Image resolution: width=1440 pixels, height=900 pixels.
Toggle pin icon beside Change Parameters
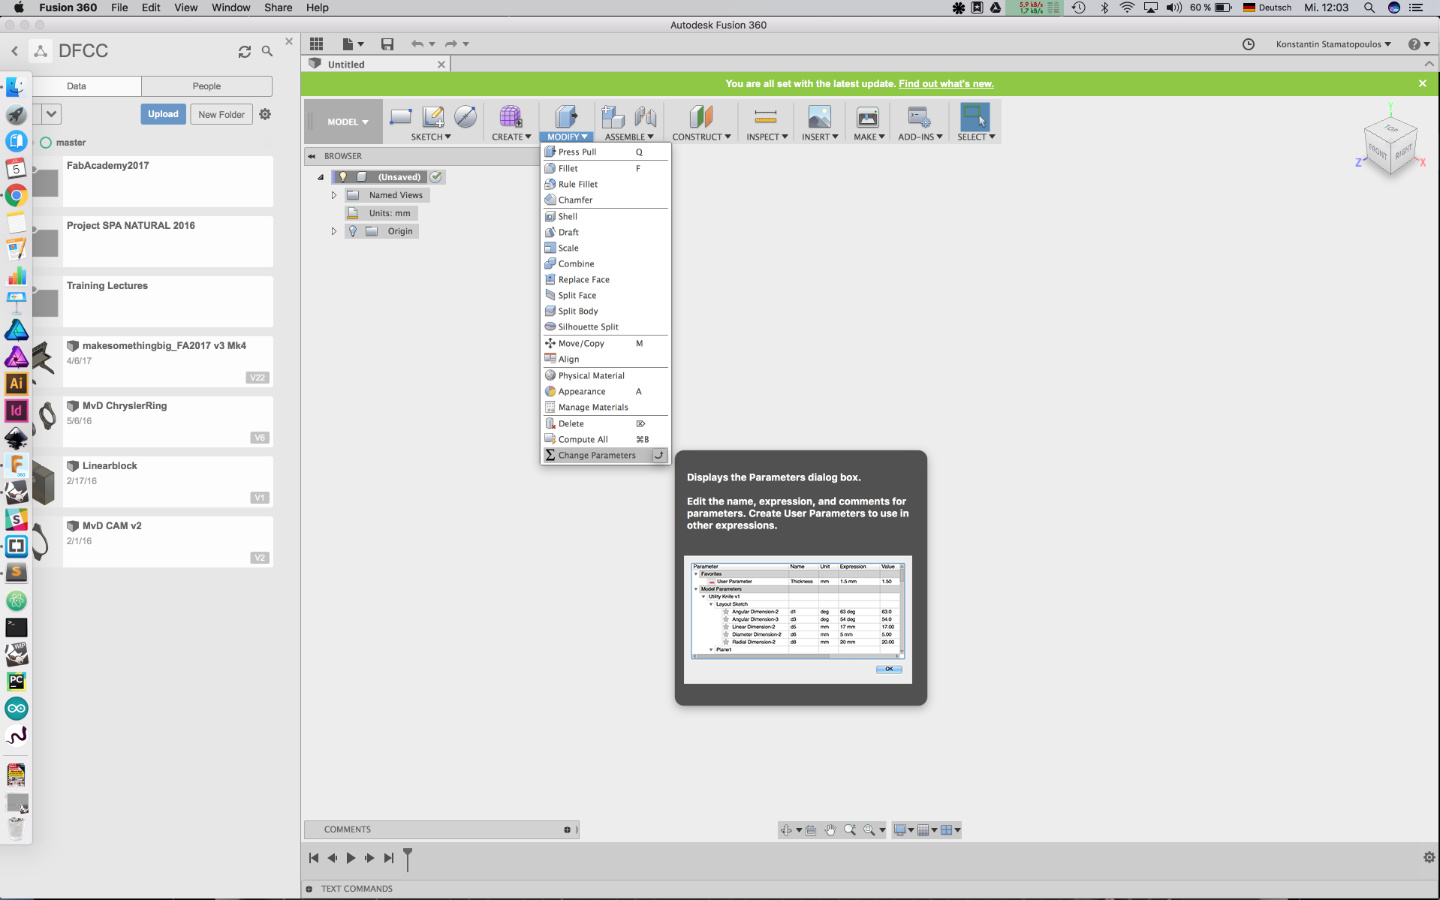pos(659,455)
